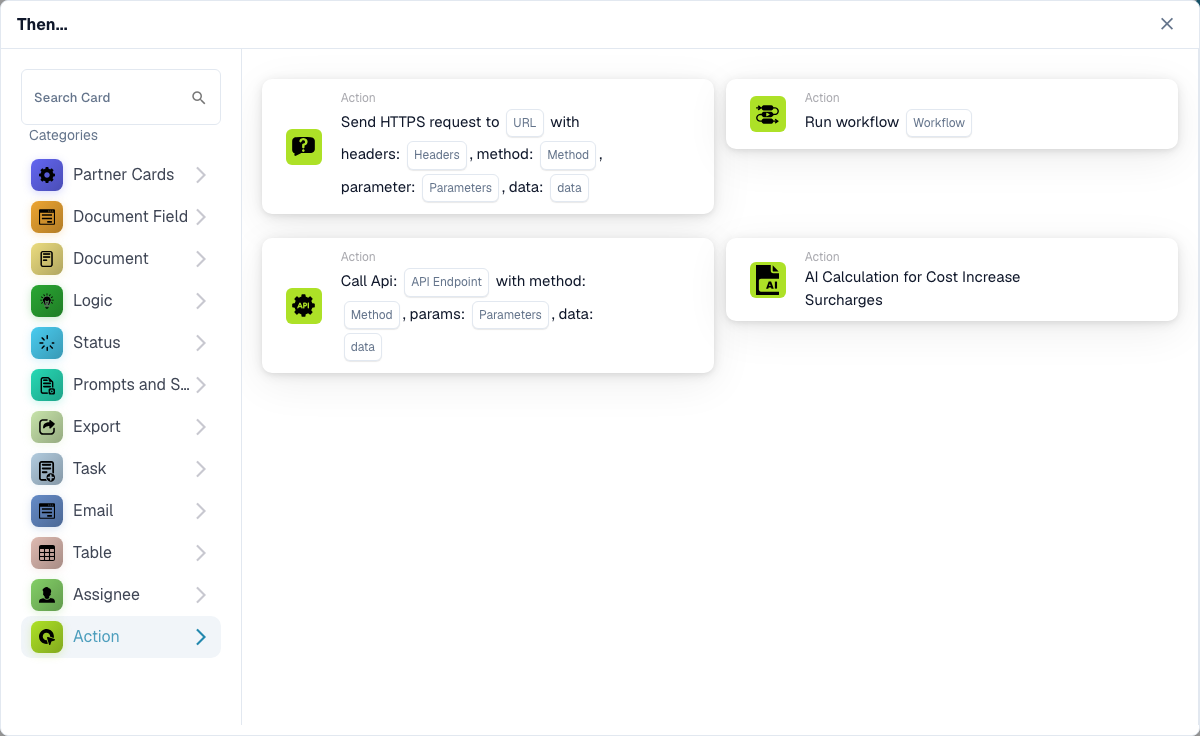Viewport: 1200px width, 736px height.
Task: Click the Assignee person icon
Action: click(47, 595)
